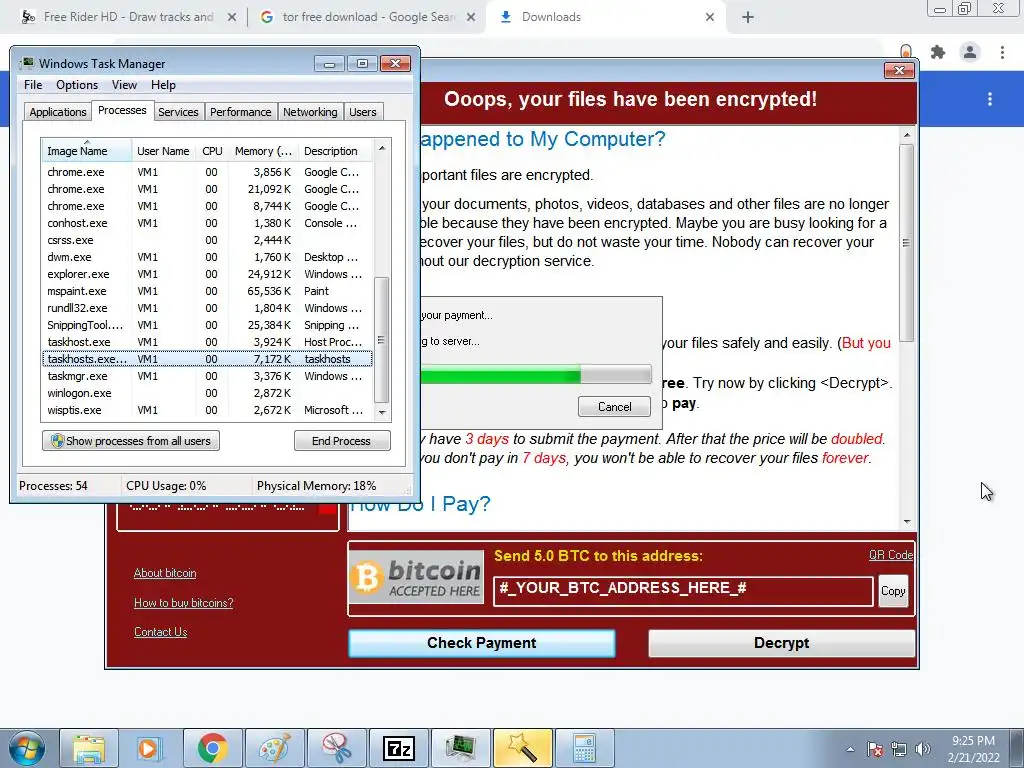Click ransomware text scrollbar down arrow
This screenshot has height=768, width=1024.
click(906, 521)
